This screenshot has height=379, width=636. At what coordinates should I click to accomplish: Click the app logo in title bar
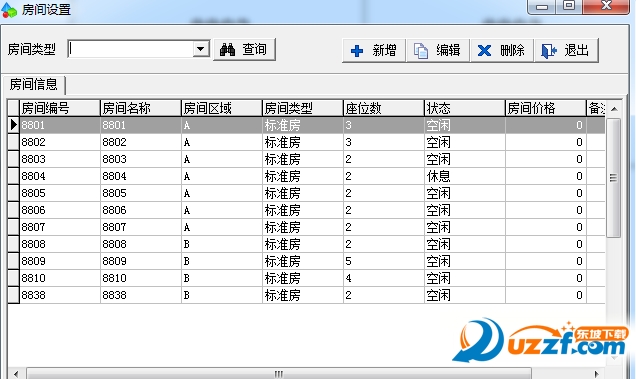[x=9, y=10]
